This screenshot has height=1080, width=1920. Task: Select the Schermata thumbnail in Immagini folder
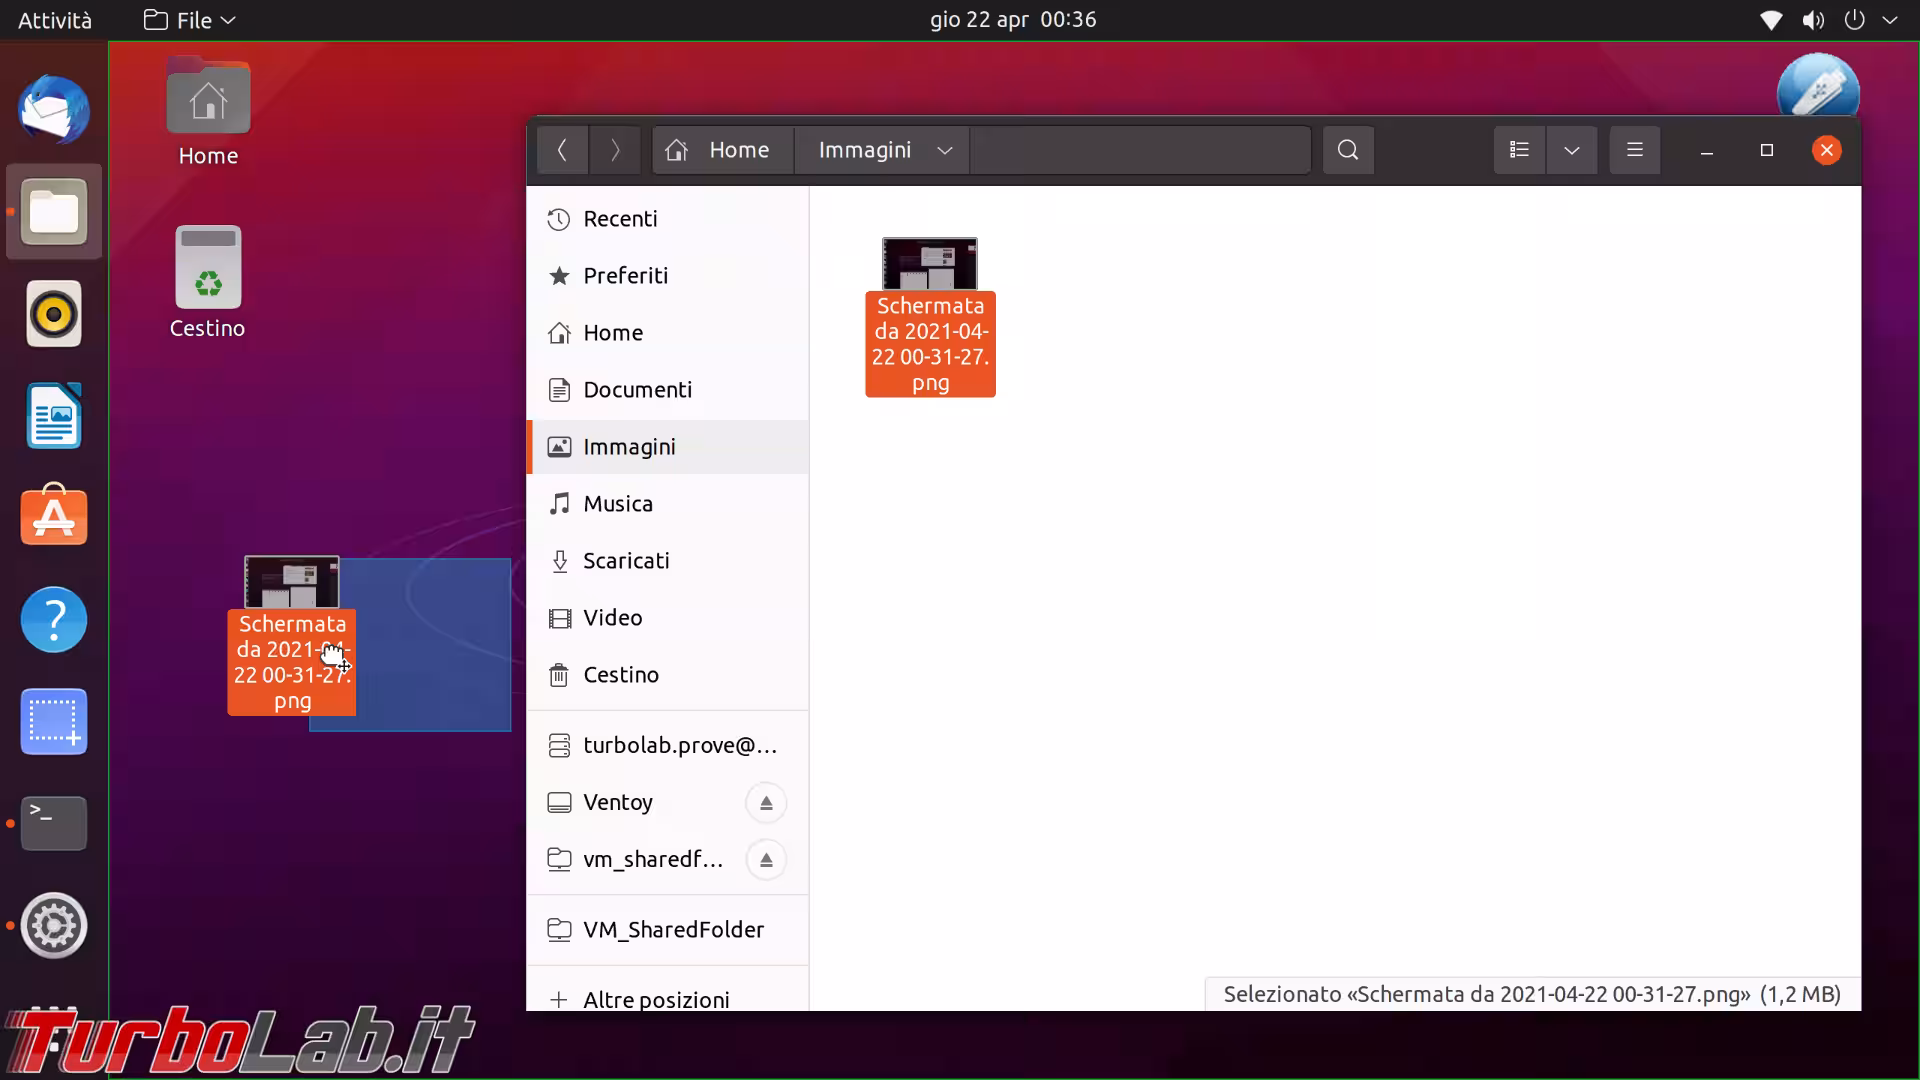tap(929, 265)
